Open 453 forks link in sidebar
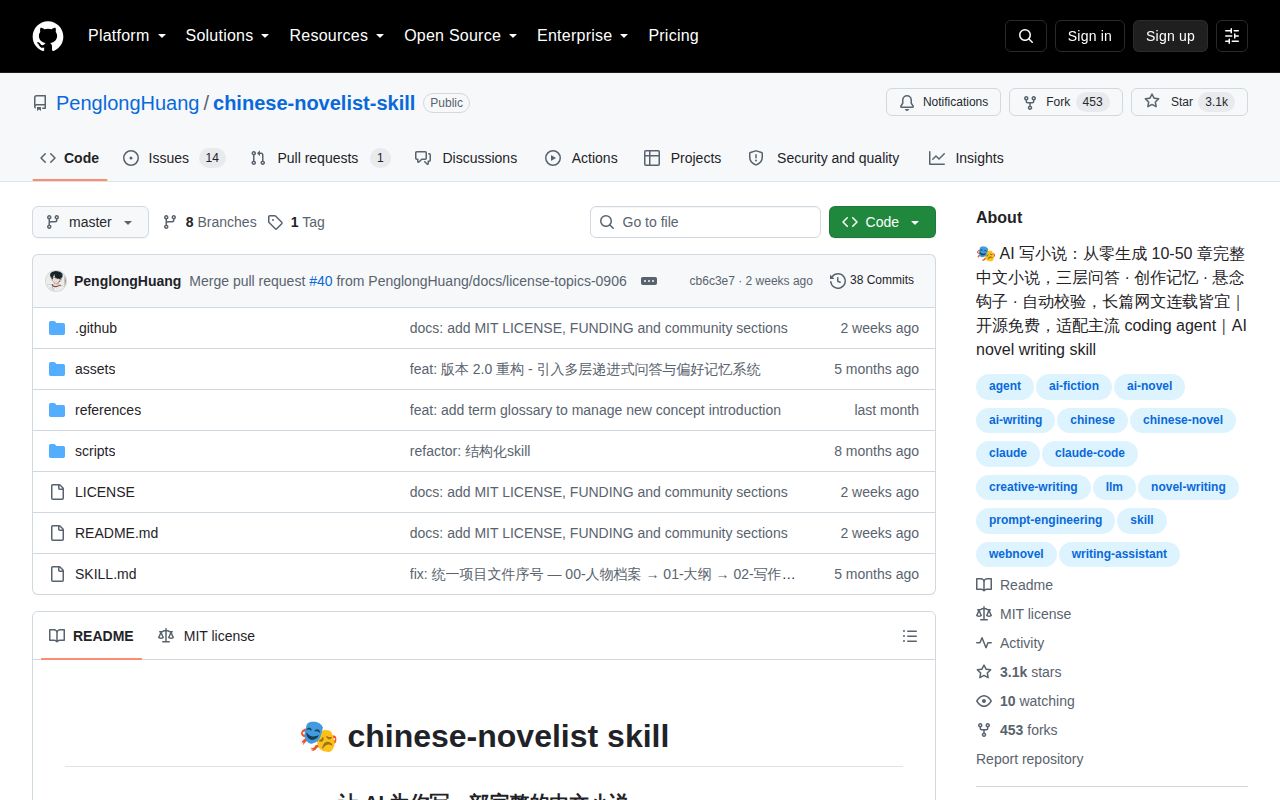This screenshot has height=800, width=1280. point(1017,730)
